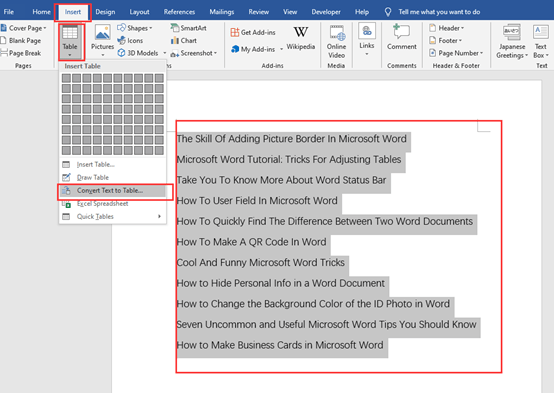Image resolution: width=554 pixels, height=393 pixels.
Task: Switch to the Layout tab
Action: point(139,12)
